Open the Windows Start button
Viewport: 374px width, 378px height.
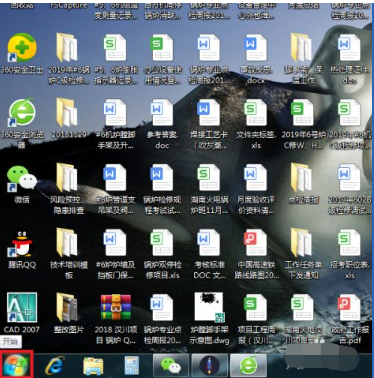[x=16, y=364]
